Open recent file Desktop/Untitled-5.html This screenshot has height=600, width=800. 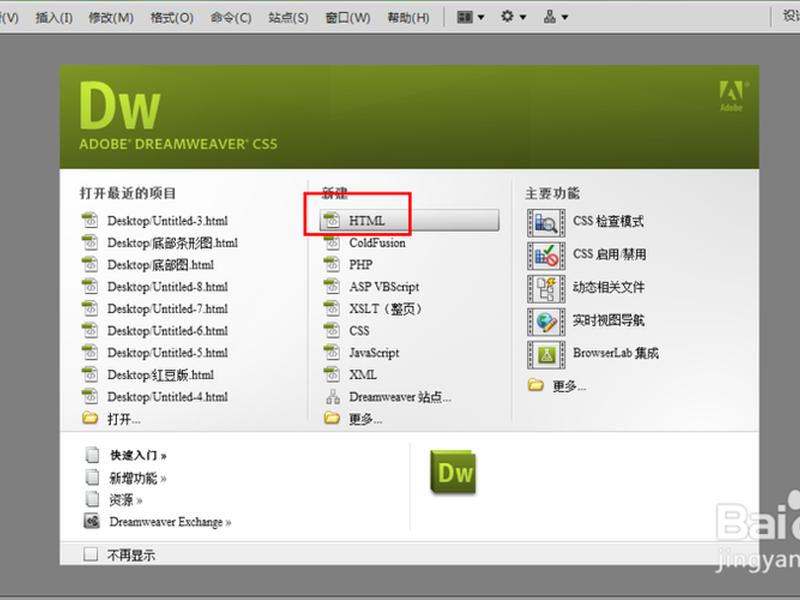(x=167, y=353)
